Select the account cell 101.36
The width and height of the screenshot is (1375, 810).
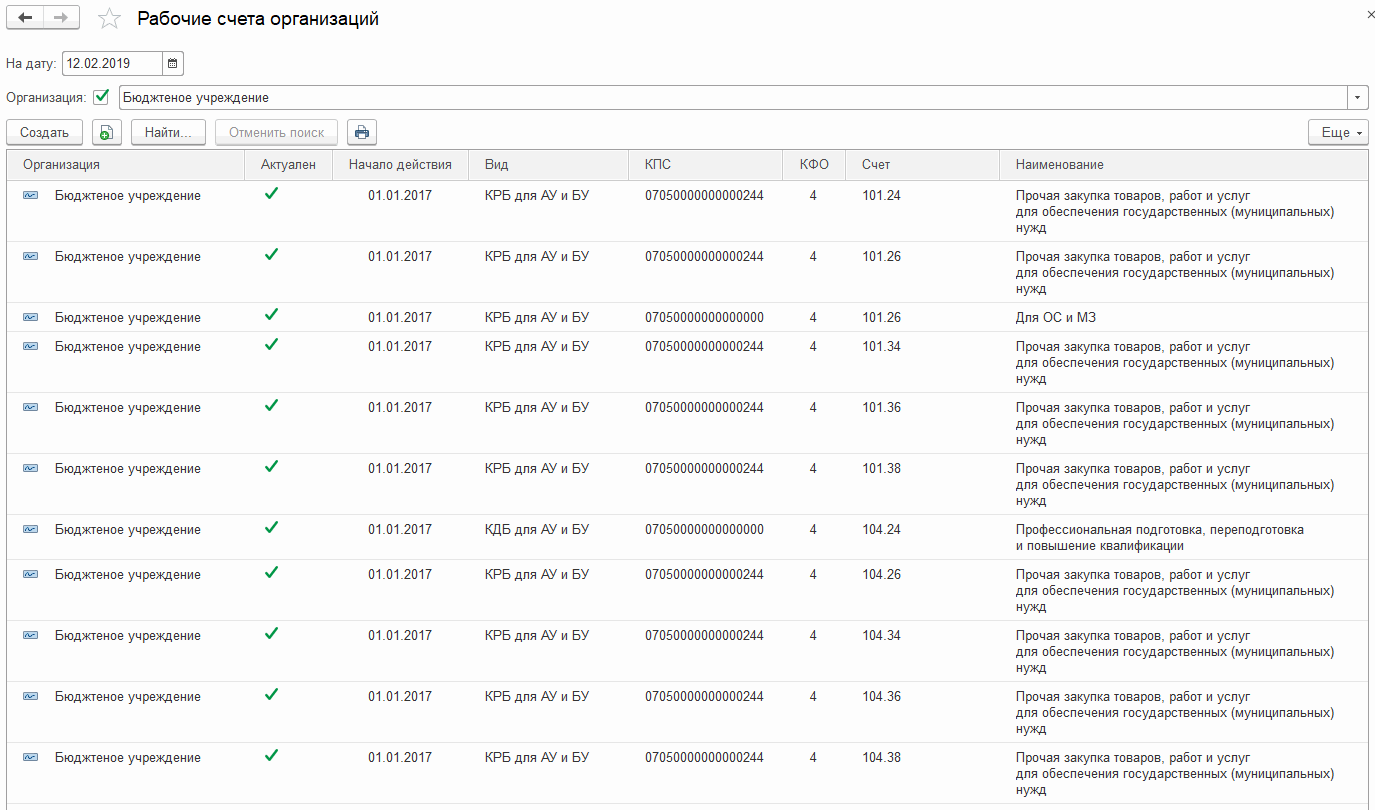pos(882,408)
